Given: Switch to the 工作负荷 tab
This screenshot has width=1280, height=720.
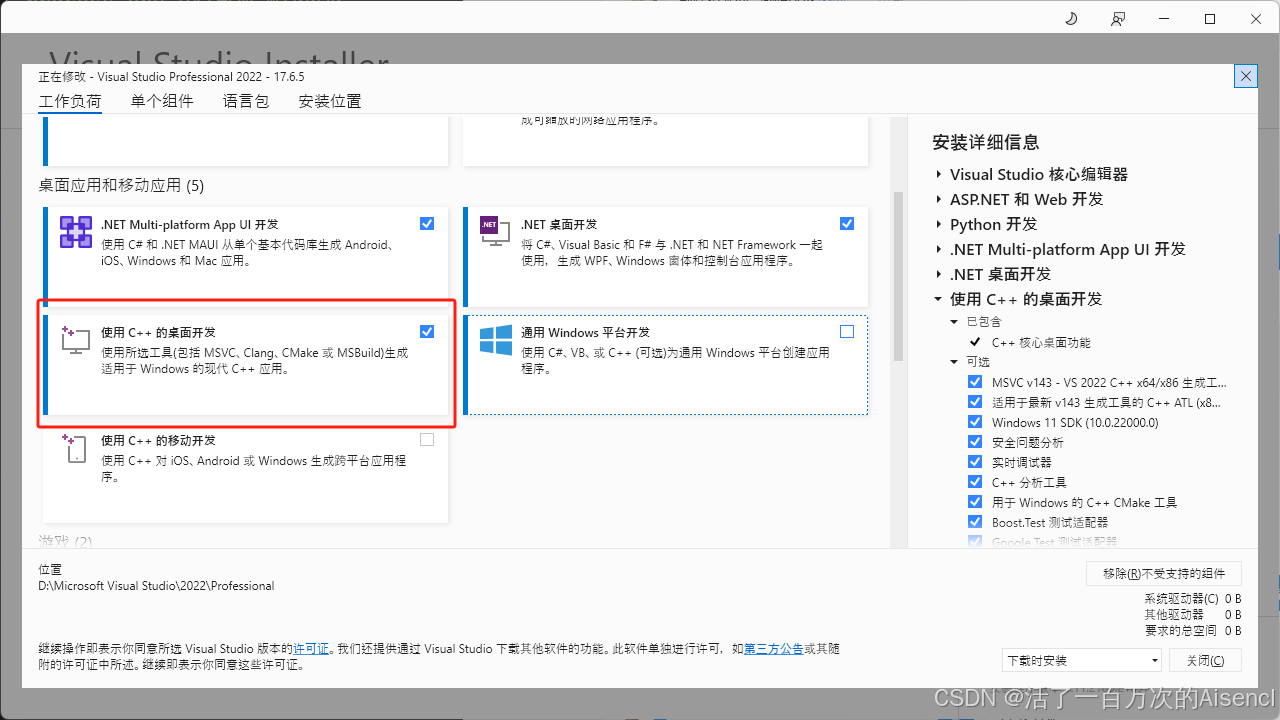Looking at the screenshot, I should [x=70, y=101].
